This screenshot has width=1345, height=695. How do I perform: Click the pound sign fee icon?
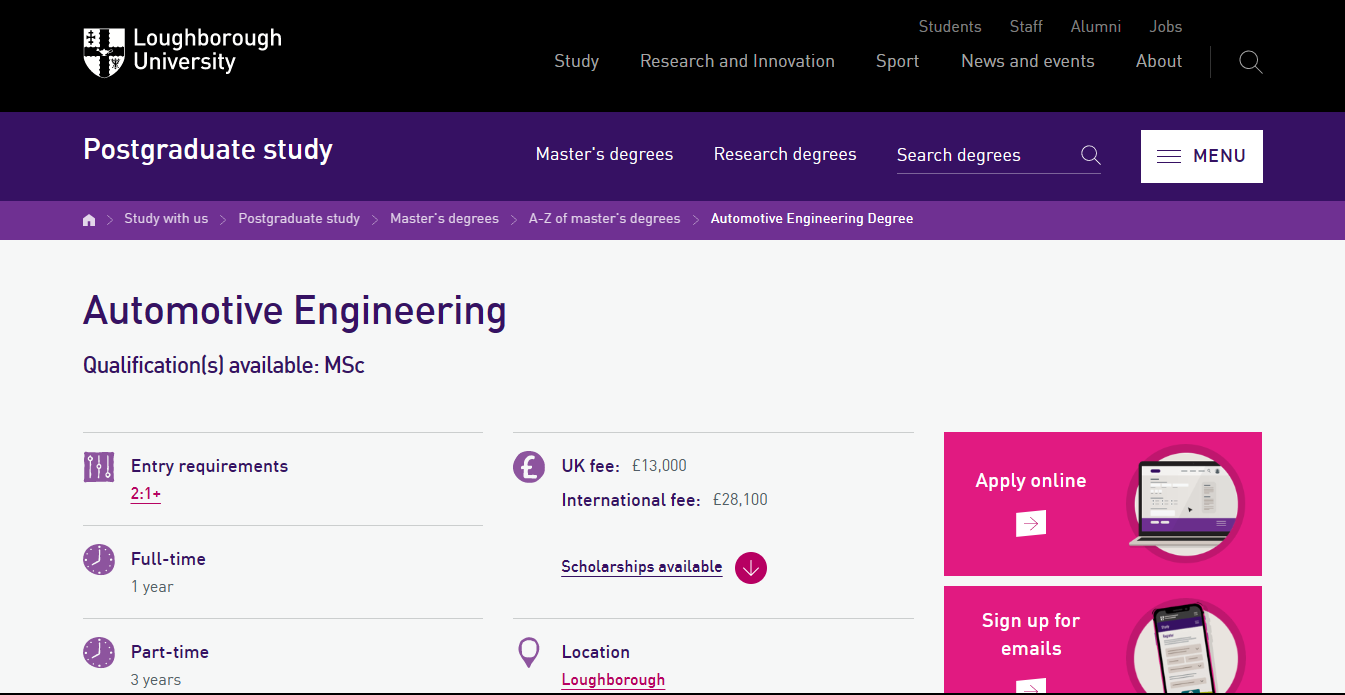[529, 467]
